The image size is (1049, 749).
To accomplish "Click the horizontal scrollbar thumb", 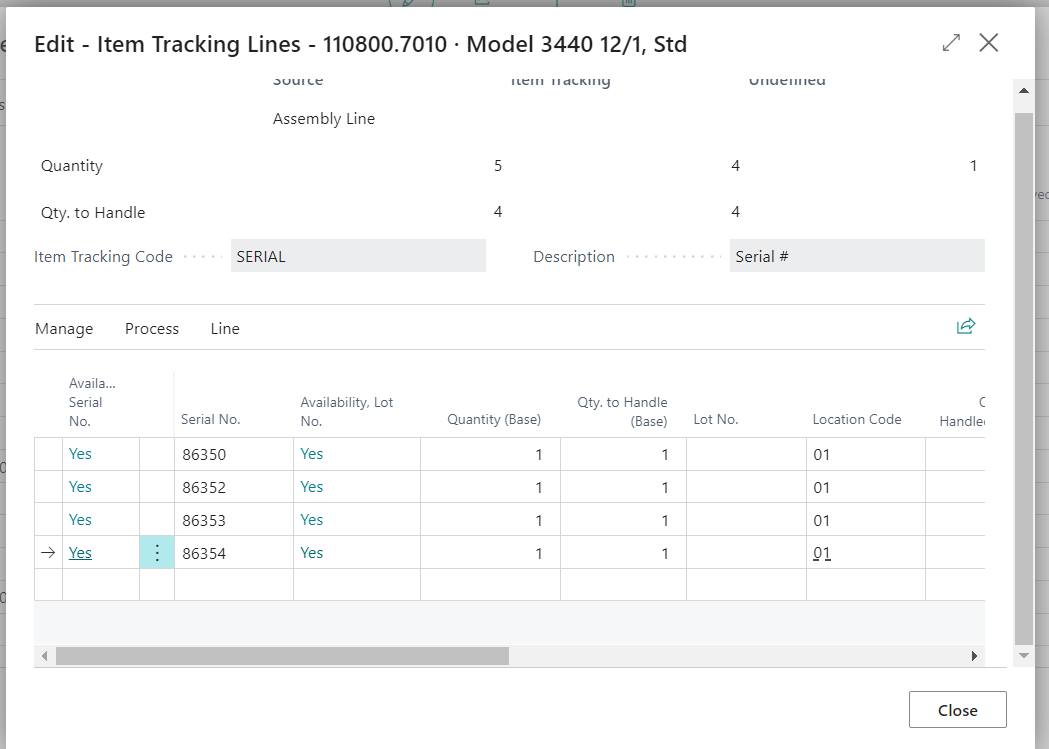I will tap(282, 656).
